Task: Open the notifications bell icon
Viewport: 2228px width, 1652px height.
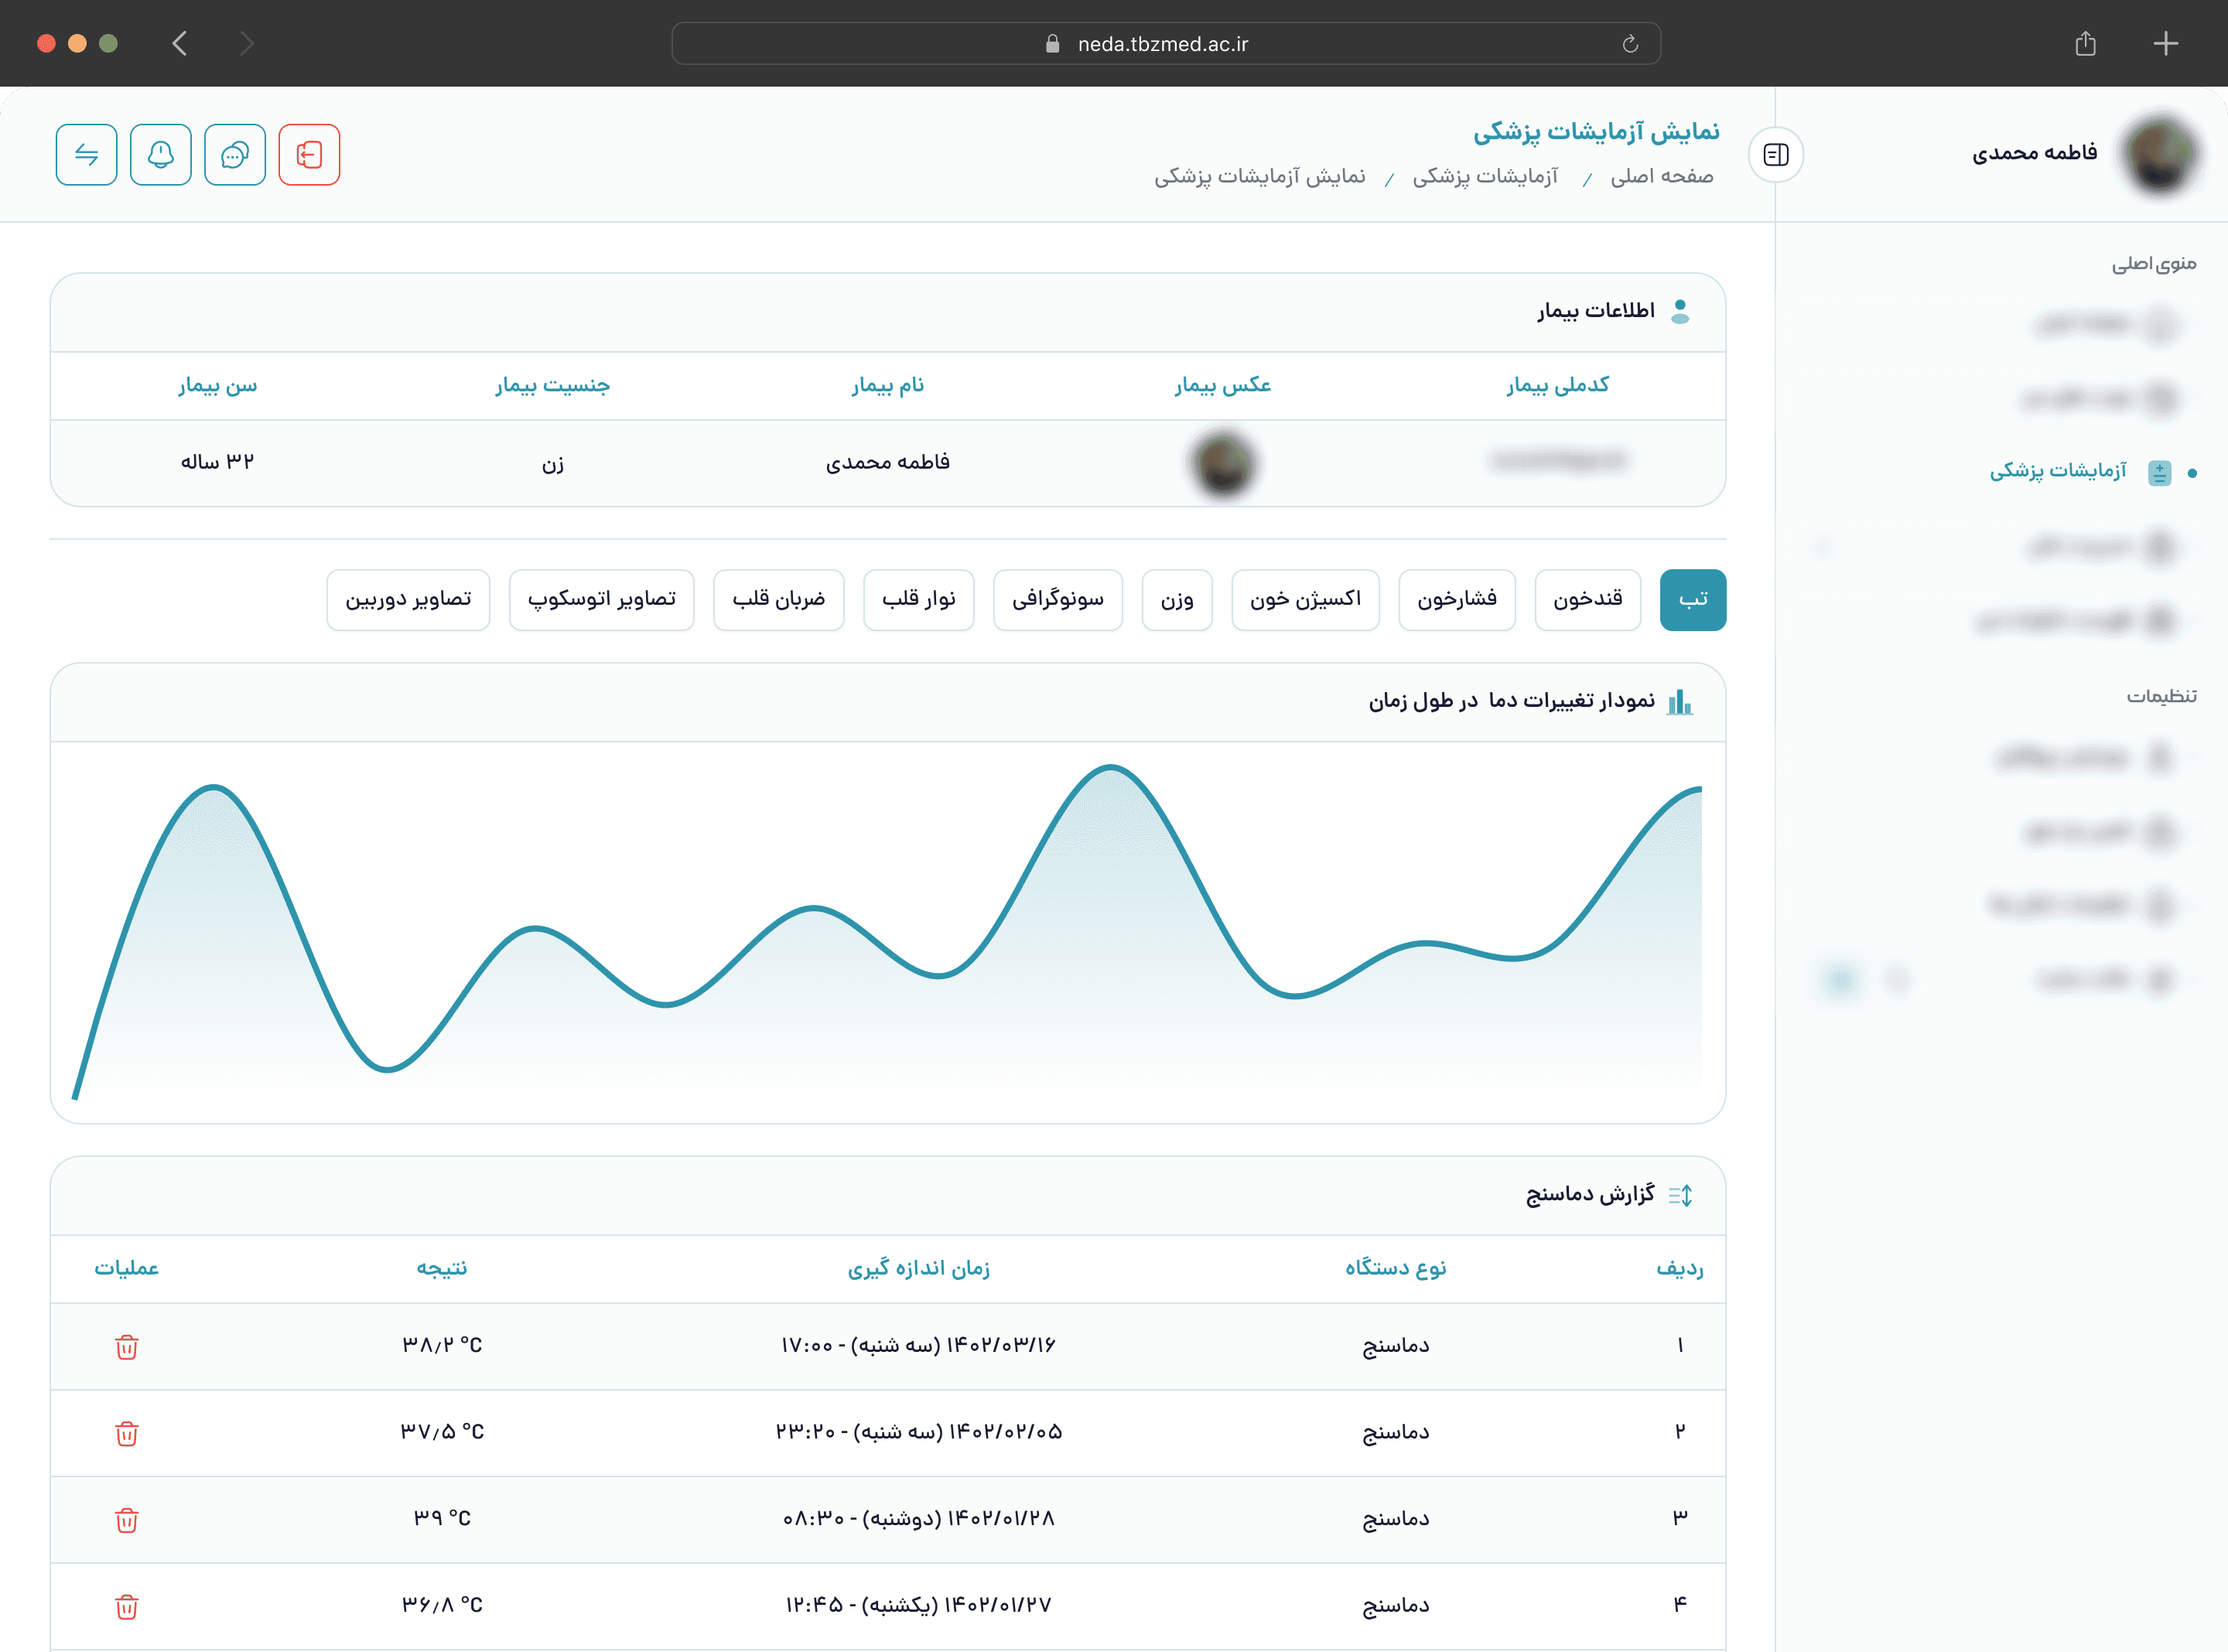Action: tap(161, 155)
